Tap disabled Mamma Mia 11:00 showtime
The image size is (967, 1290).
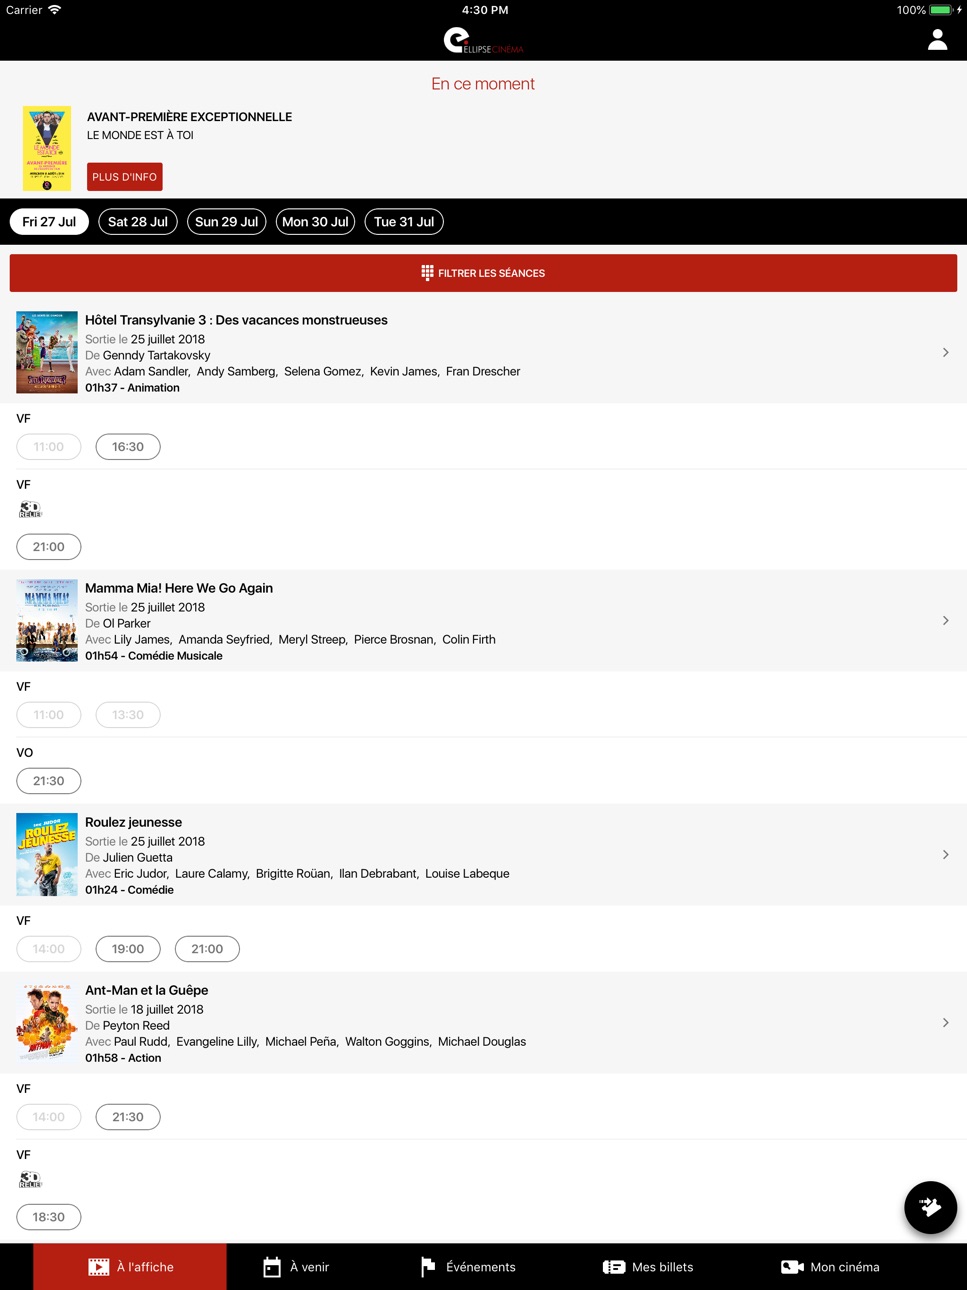coord(49,715)
